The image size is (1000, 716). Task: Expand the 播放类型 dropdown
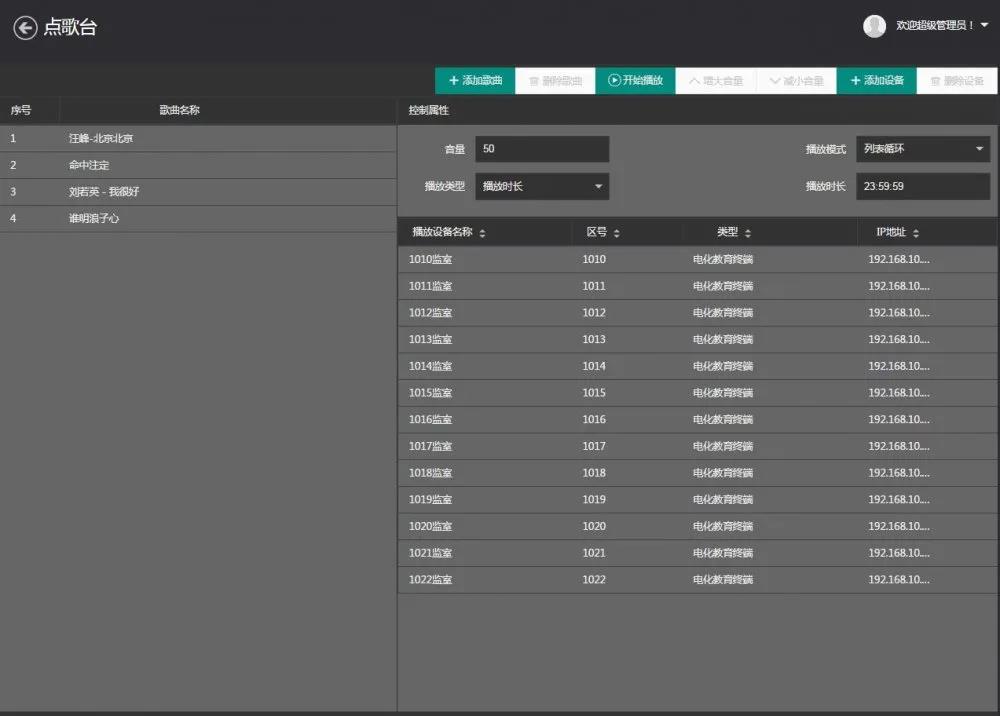tap(541, 186)
